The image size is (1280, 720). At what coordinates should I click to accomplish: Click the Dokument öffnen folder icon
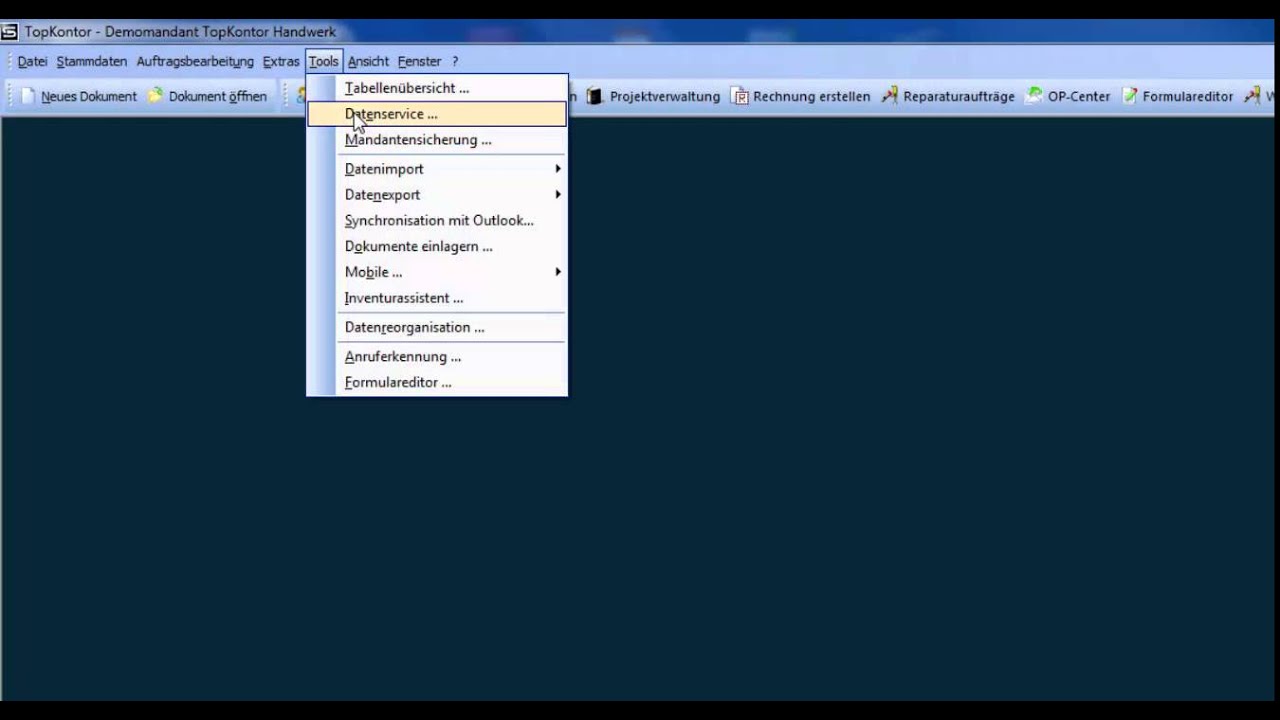click(155, 96)
